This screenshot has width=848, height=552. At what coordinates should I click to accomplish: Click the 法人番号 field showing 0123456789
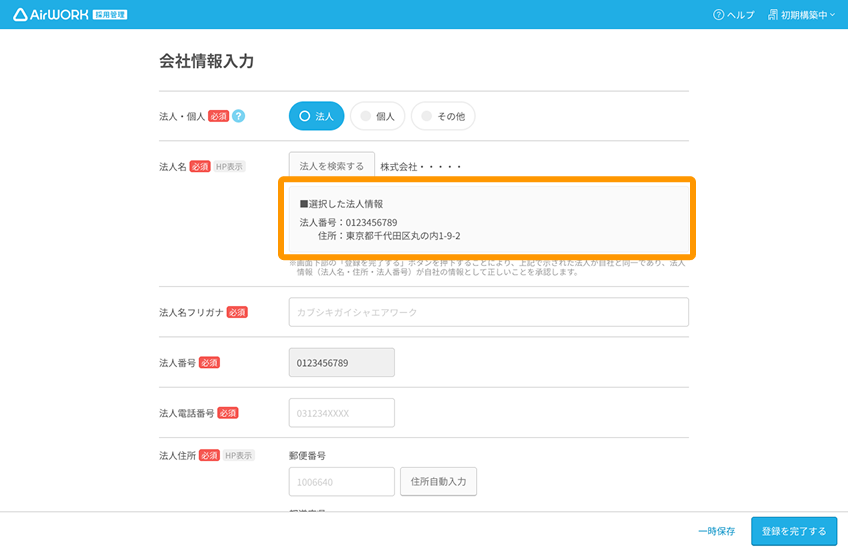pyautogui.click(x=342, y=362)
